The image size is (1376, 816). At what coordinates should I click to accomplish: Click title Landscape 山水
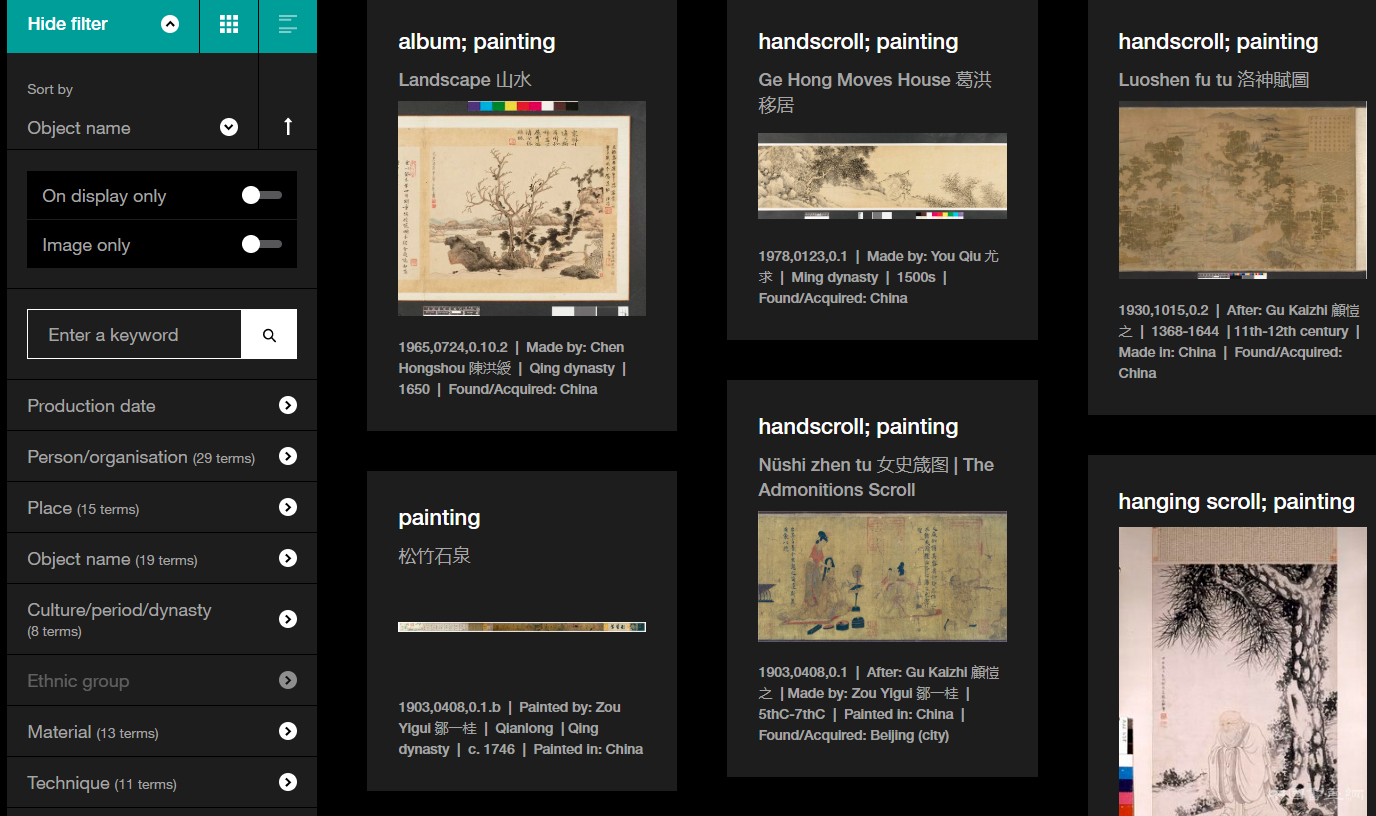[x=465, y=80]
